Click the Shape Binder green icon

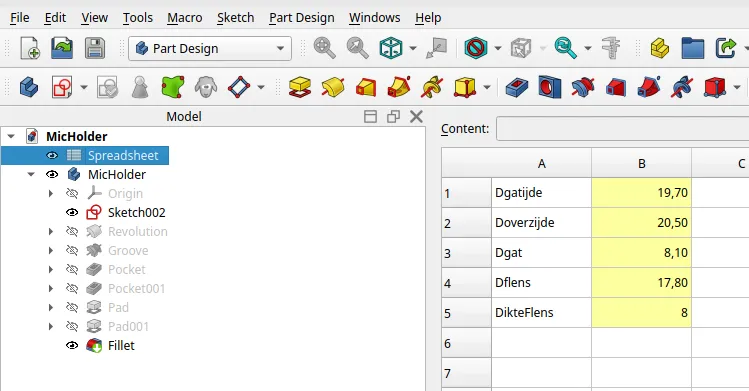[173, 87]
